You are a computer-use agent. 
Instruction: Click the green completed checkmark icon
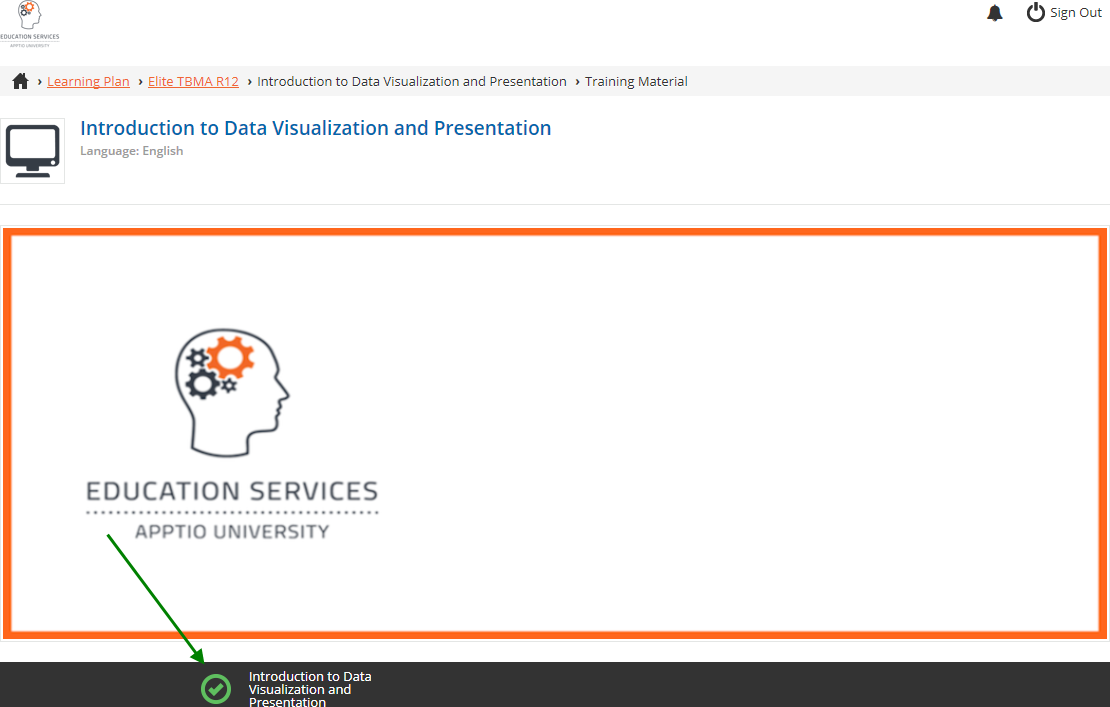[216, 689]
